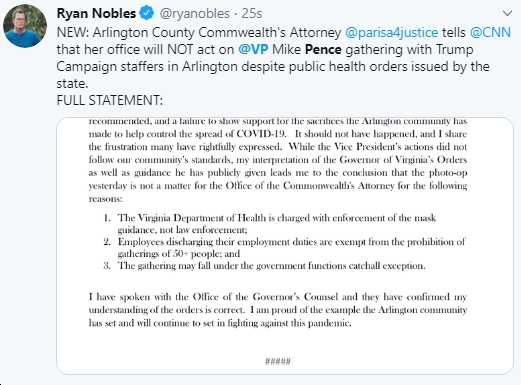Click the word NEW: starting the tweet
Image resolution: width=521 pixels, height=385 pixels.
pyautogui.click(x=73, y=33)
